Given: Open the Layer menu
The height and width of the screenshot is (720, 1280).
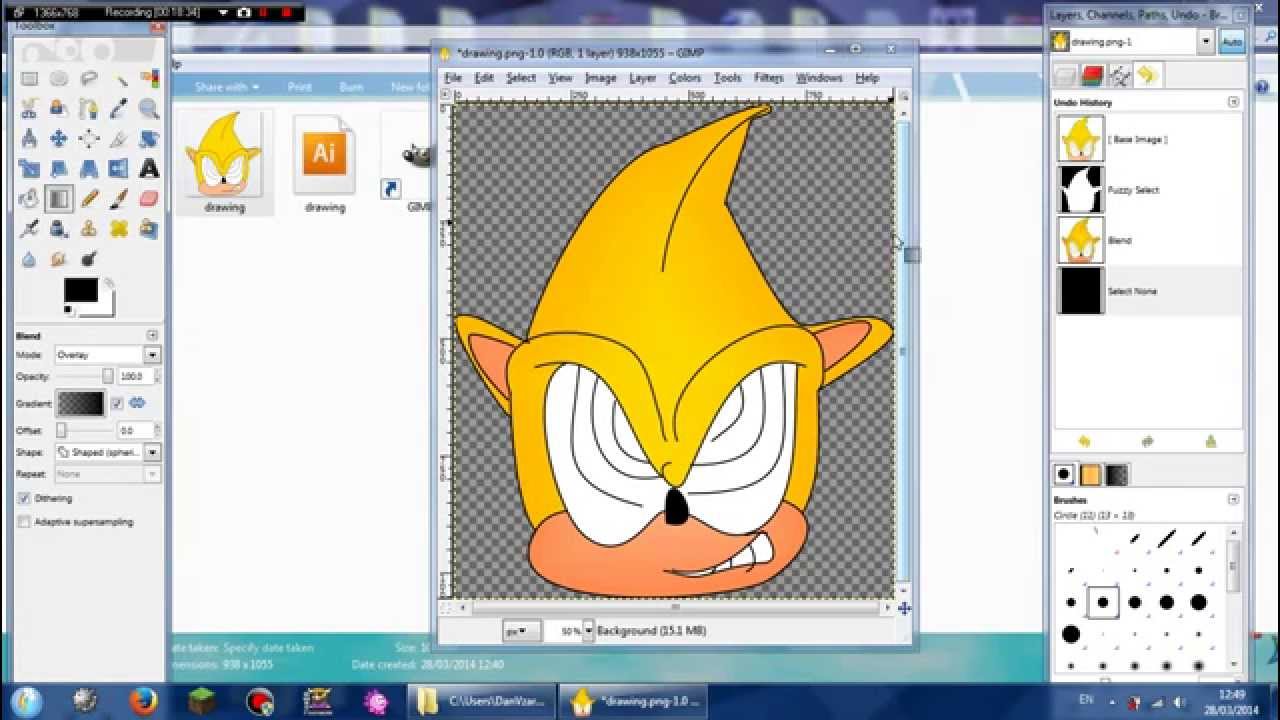Looking at the screenshot, I should 642,78.
